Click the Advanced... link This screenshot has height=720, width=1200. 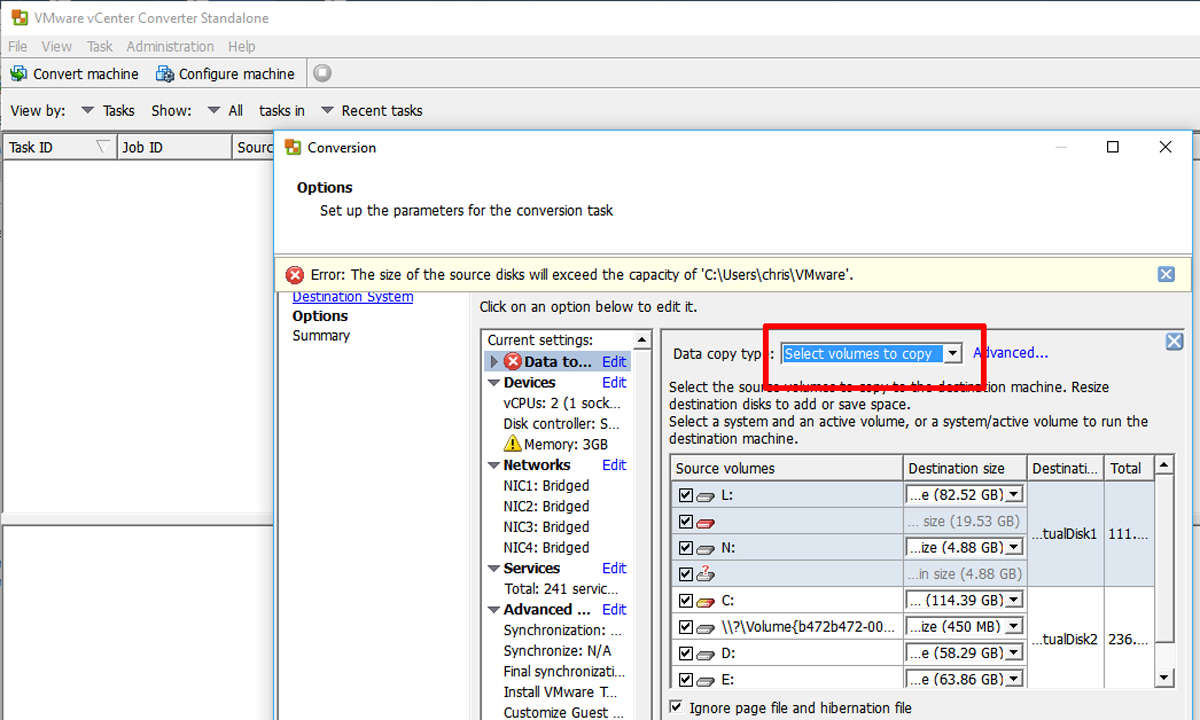[1010, 352]
